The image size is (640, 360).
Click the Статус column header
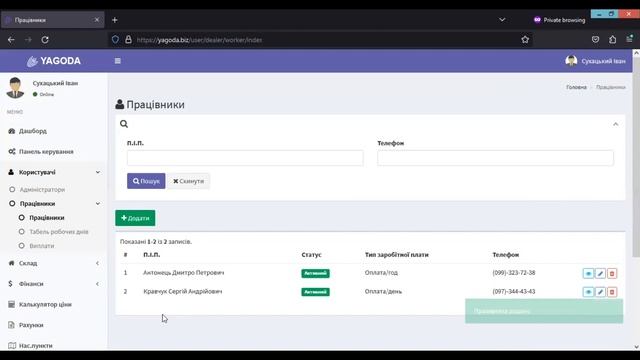click(x=311, y=254)
